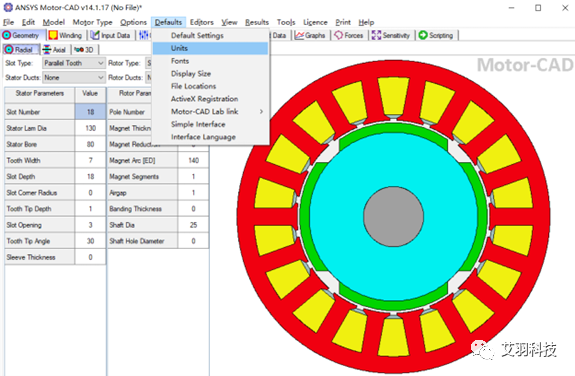The image size is (575, 376).
Task: Open the Forces tab
Action: click(349, 35)
